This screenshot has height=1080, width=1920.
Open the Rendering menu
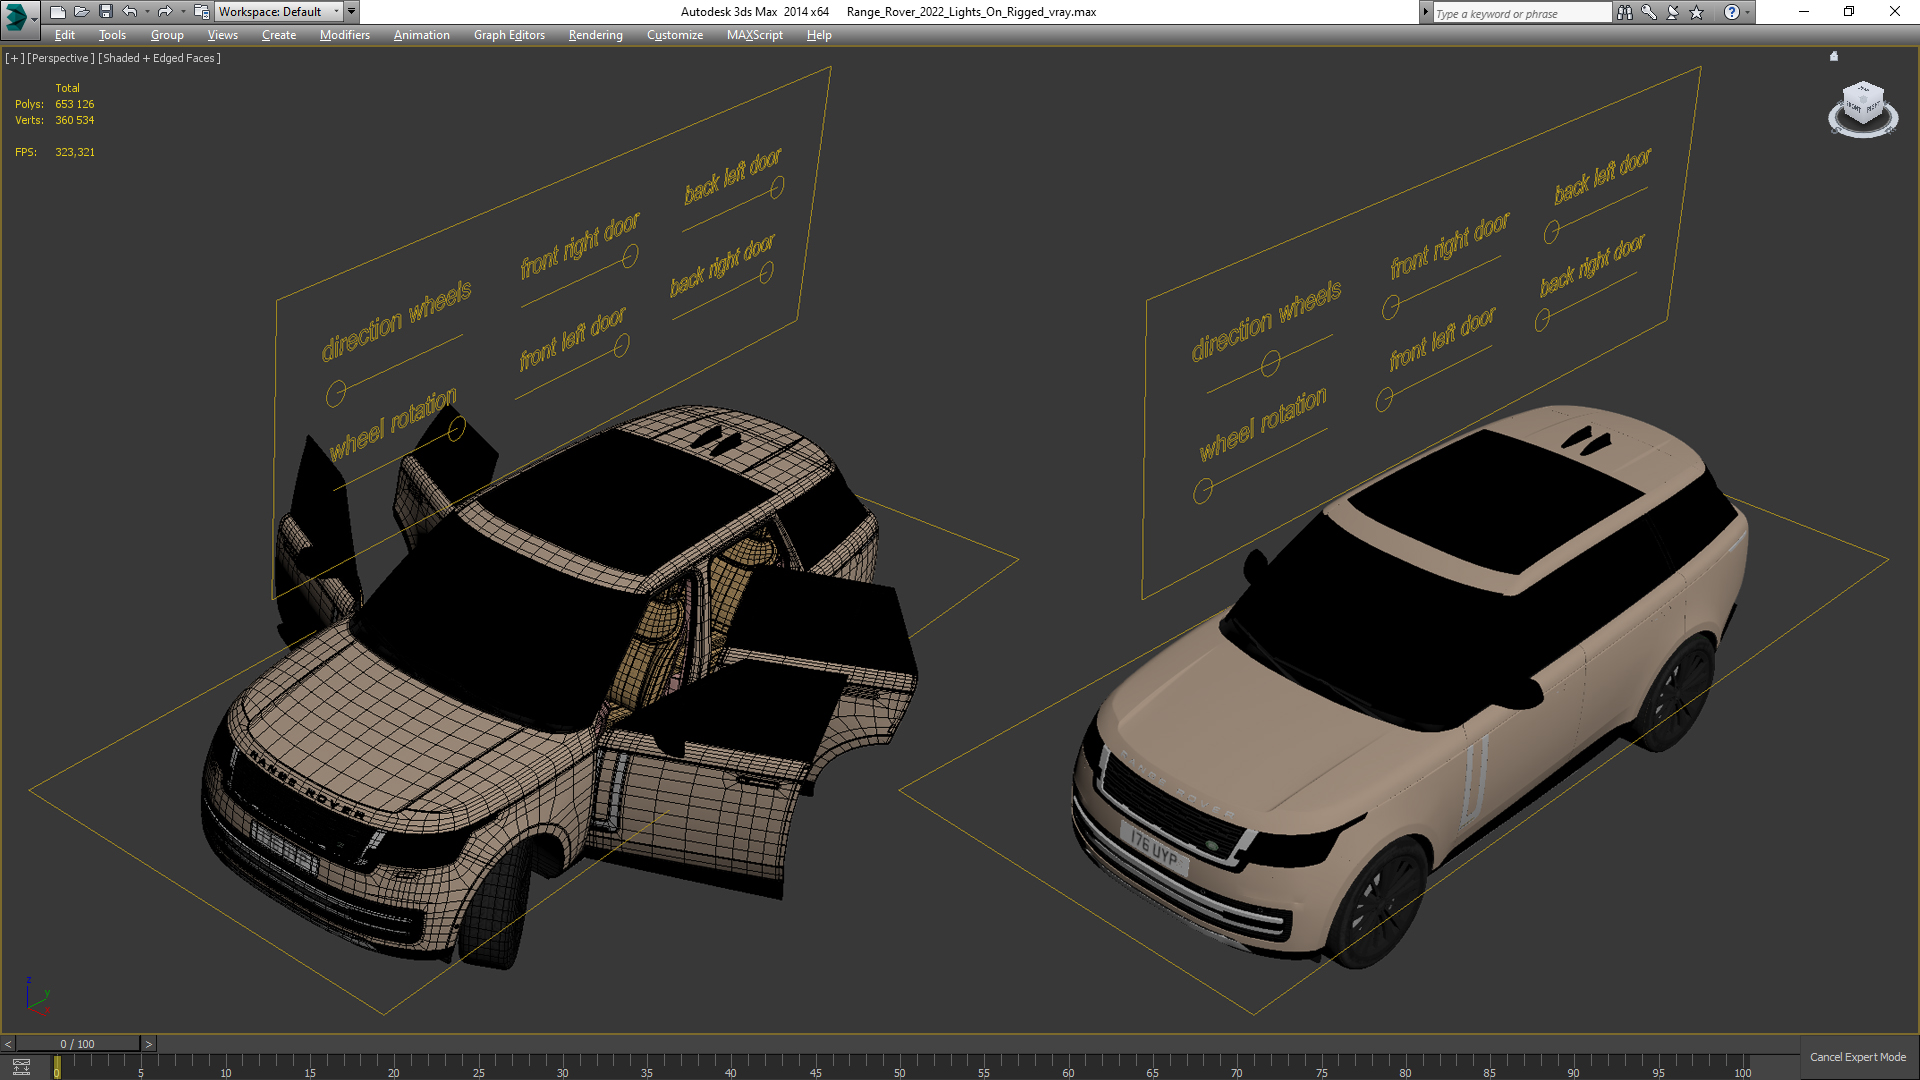[596, 35]
